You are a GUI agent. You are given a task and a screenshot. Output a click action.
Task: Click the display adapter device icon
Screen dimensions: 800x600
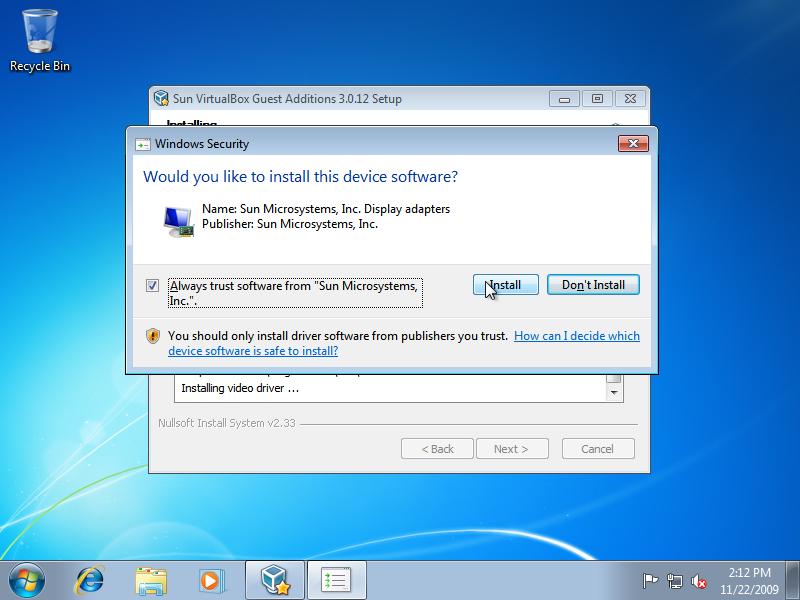179,219
